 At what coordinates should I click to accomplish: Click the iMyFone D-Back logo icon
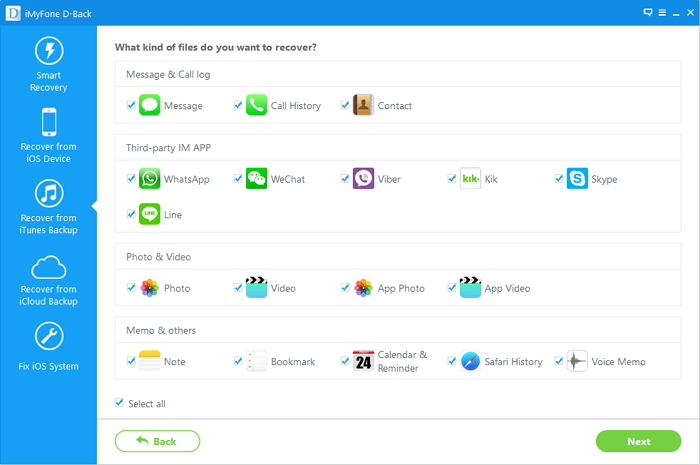pyautogui.click(x=12, y=13)
